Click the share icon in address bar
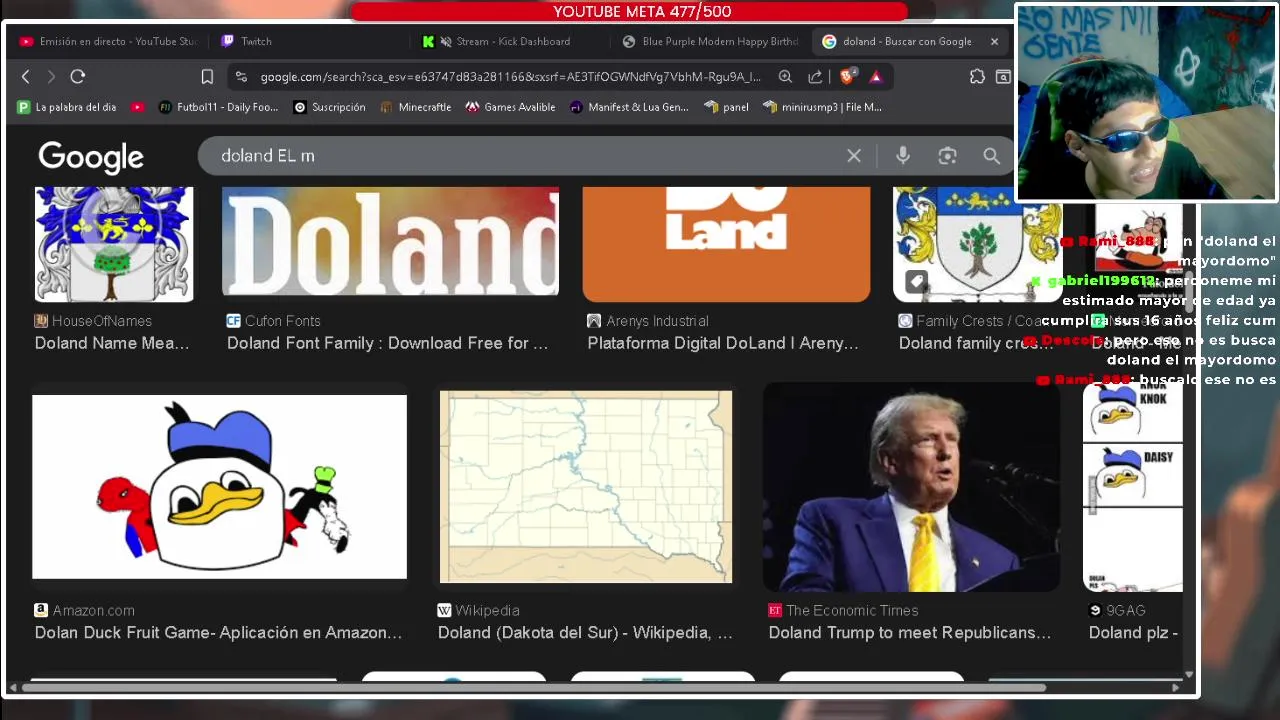 click(x=815, y=76)
